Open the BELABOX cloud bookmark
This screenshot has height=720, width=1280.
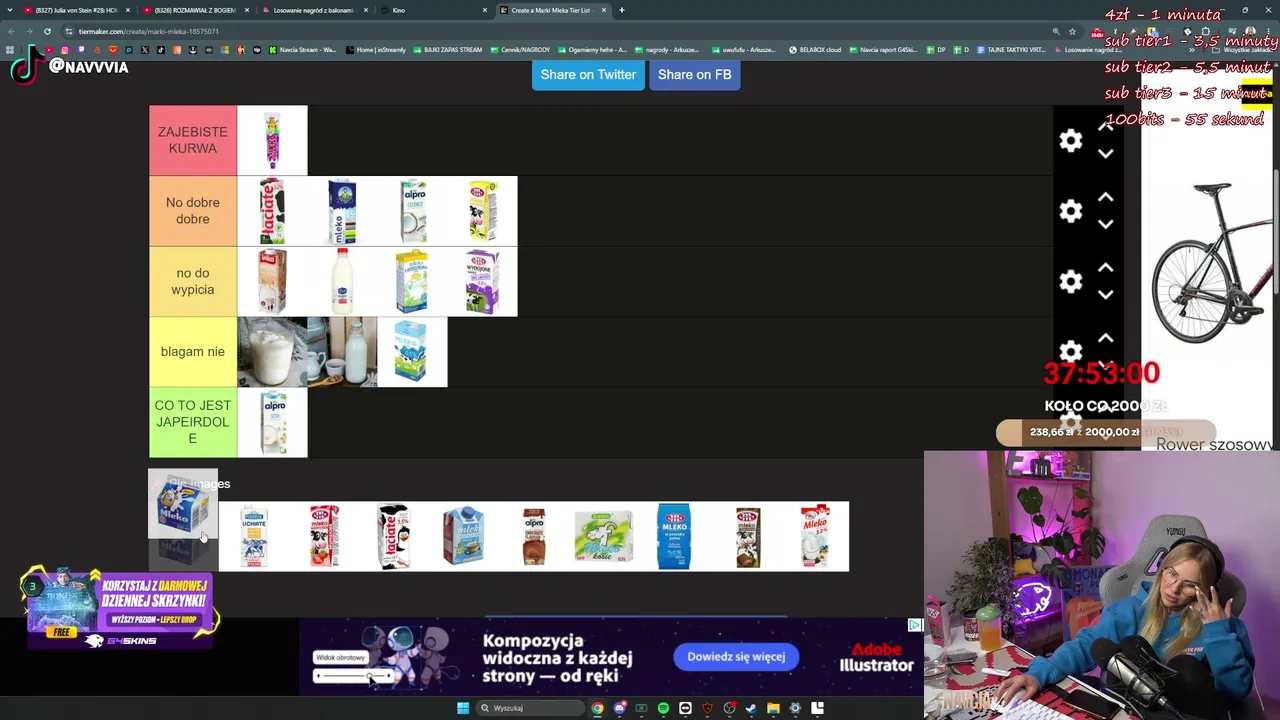click(x=815, y=50)
